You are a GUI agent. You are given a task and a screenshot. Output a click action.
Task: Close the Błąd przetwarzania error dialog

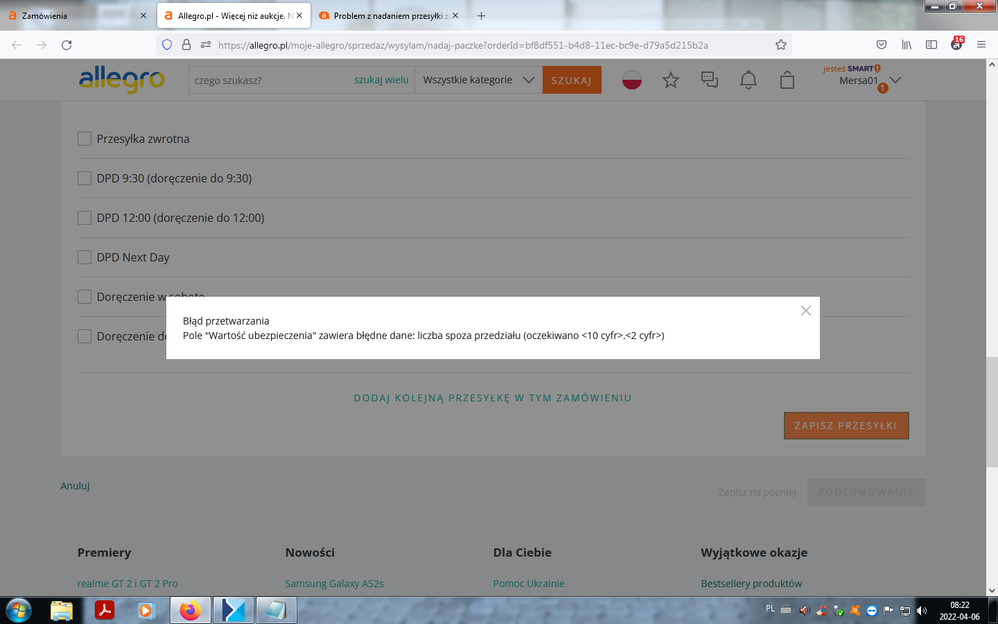point(805,311)
